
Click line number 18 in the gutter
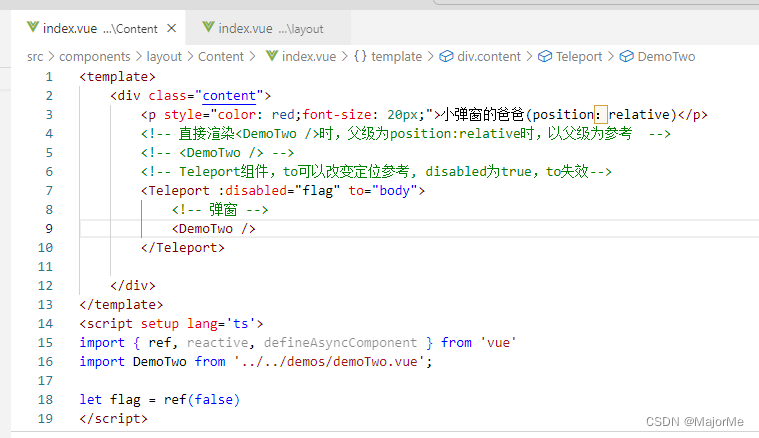46,399
